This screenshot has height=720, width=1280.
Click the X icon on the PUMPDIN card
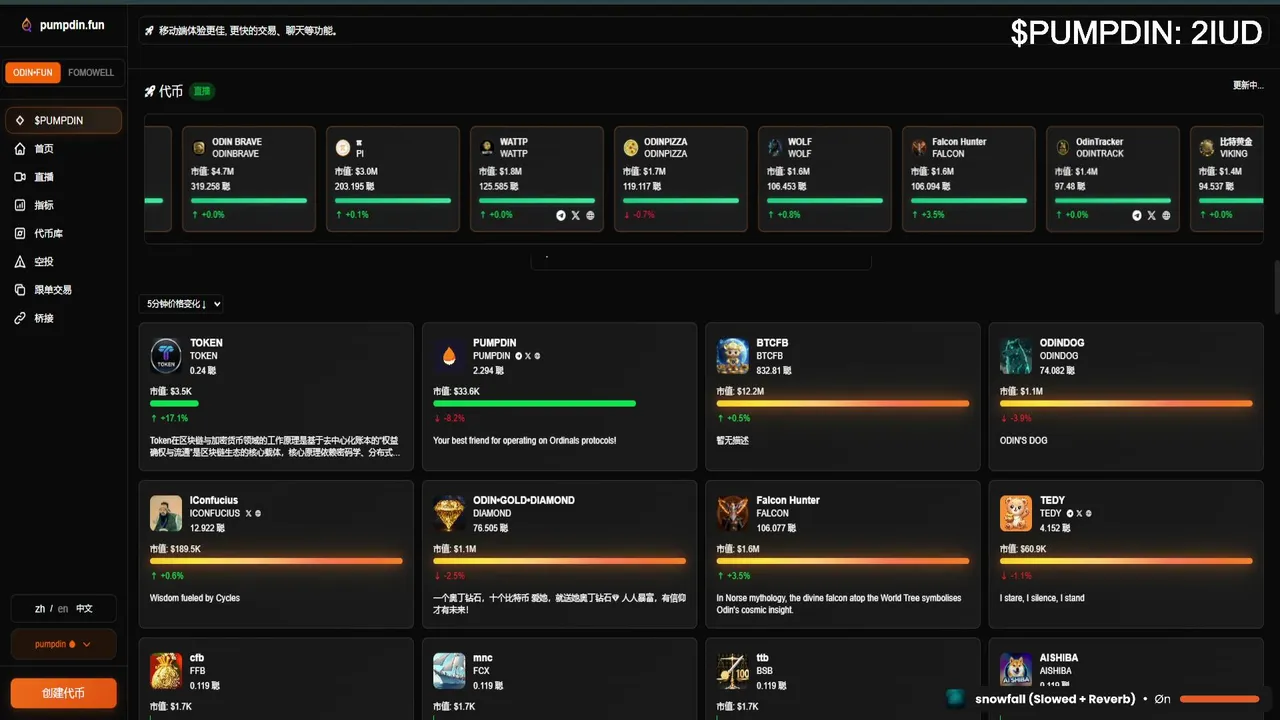click(x=527, y=356)
